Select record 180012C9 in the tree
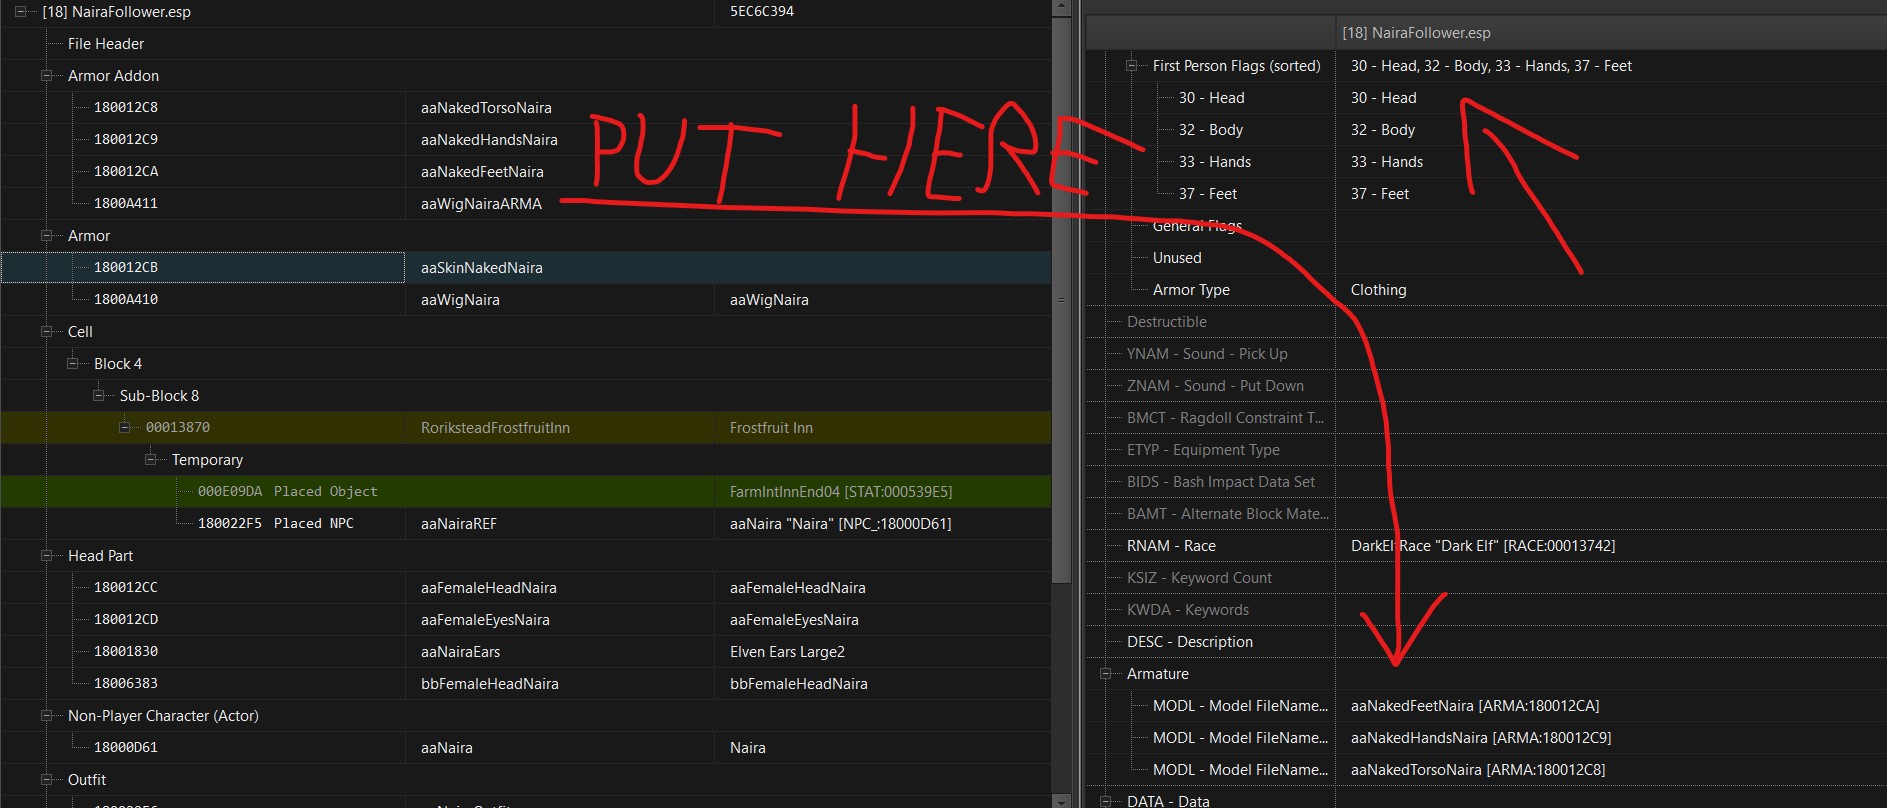The width and height of the screenshot is (1887, 808). [126, 140]
